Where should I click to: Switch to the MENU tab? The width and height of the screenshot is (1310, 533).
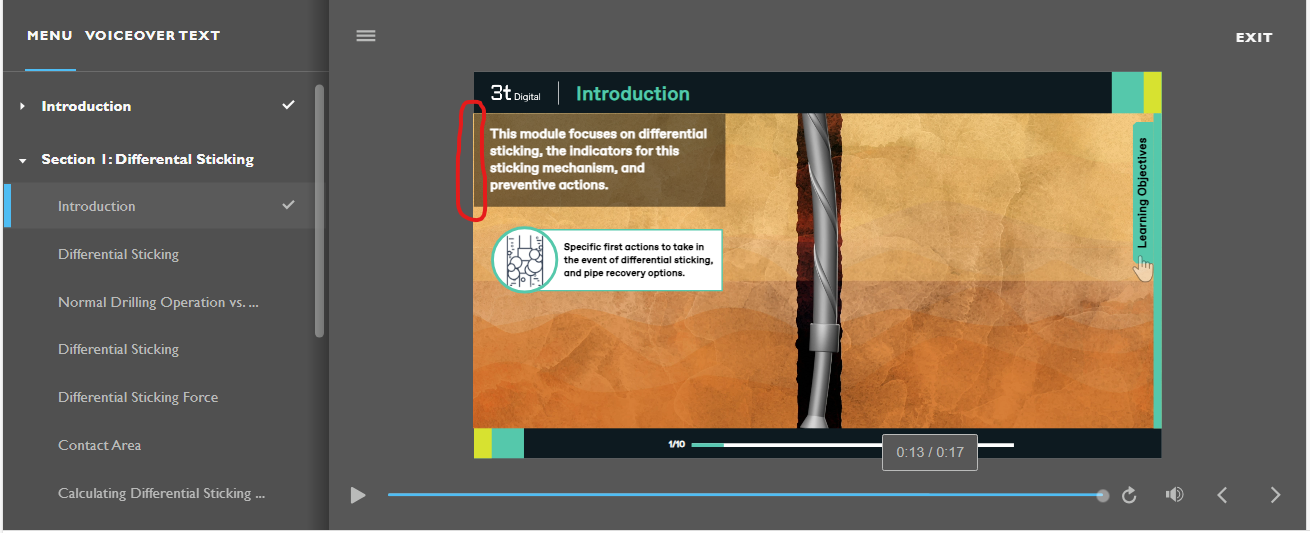point(50,36)
